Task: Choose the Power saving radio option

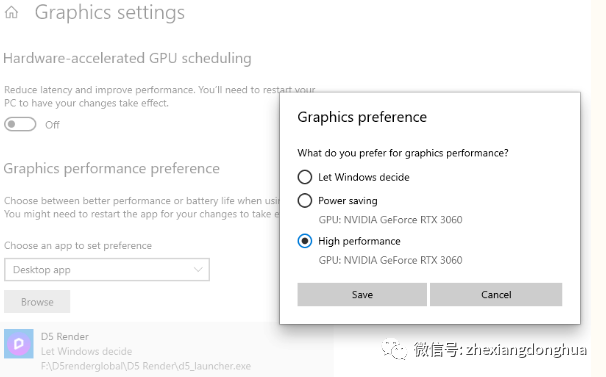Action: [305, 200]
